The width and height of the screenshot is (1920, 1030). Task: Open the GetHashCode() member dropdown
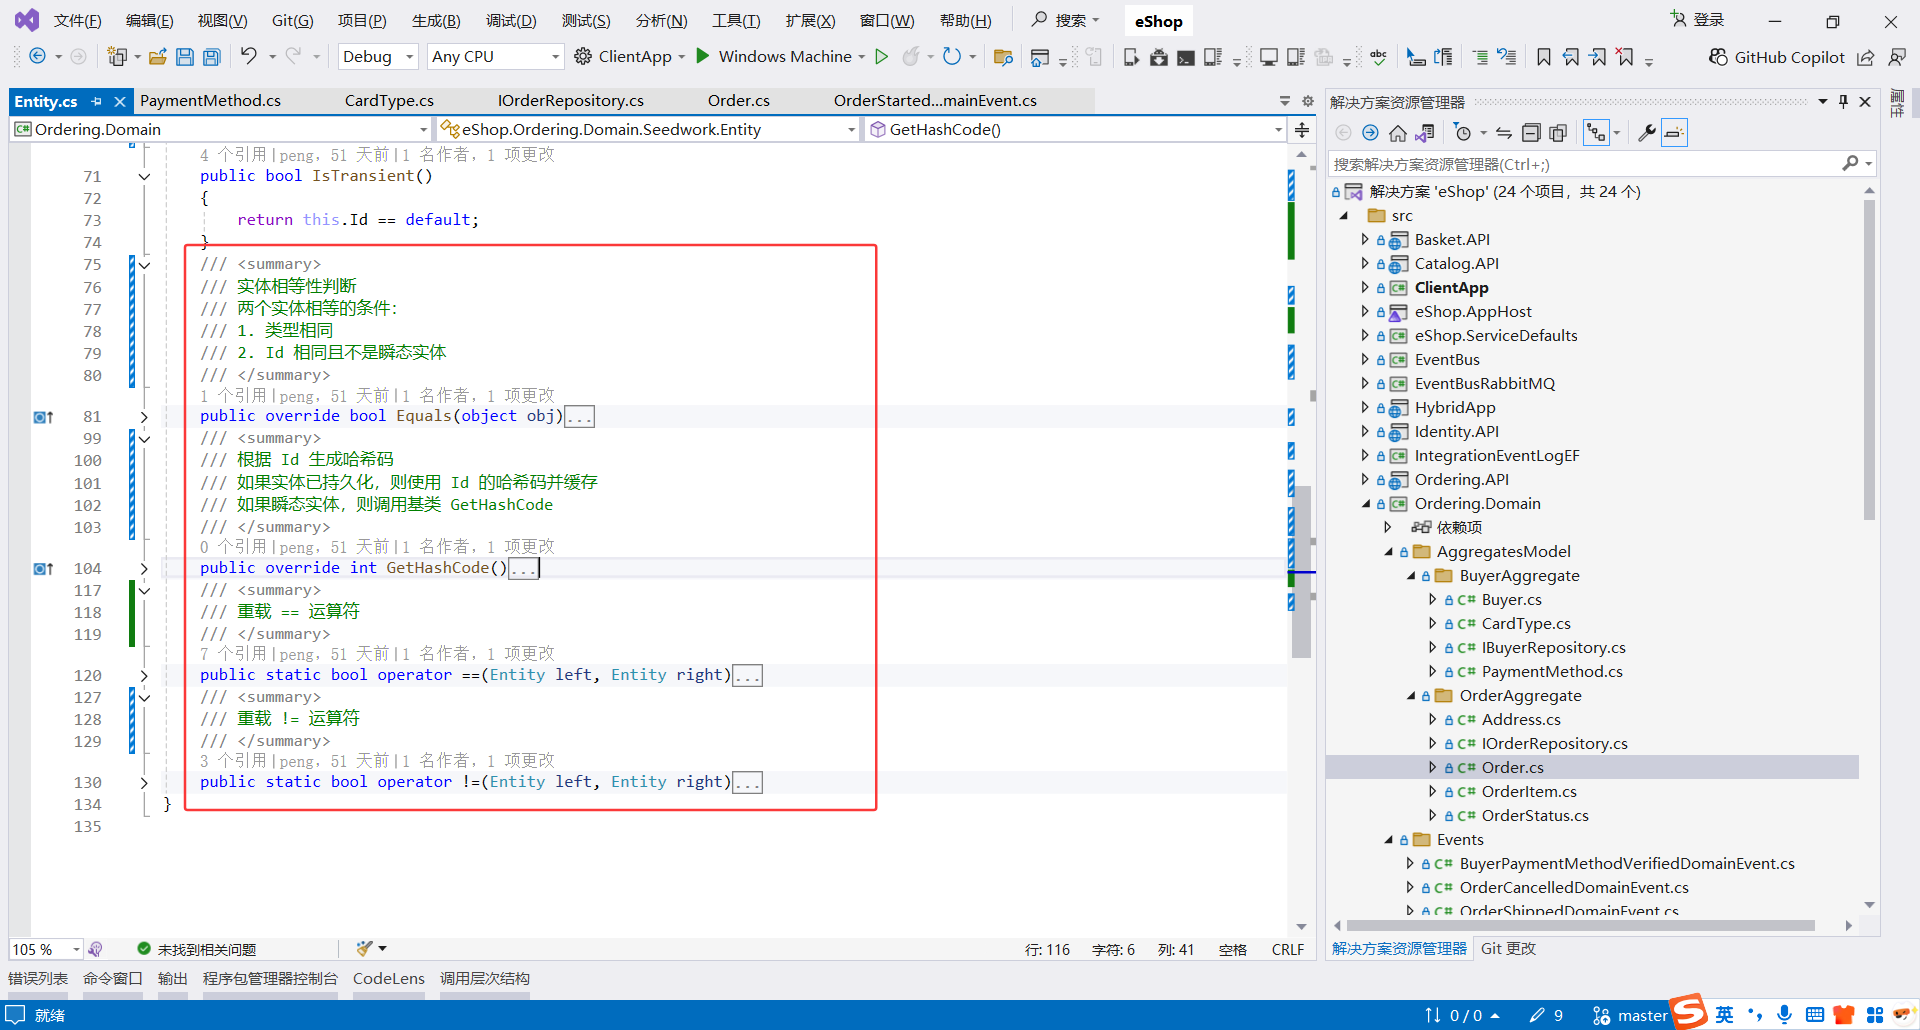(1075, 130)
